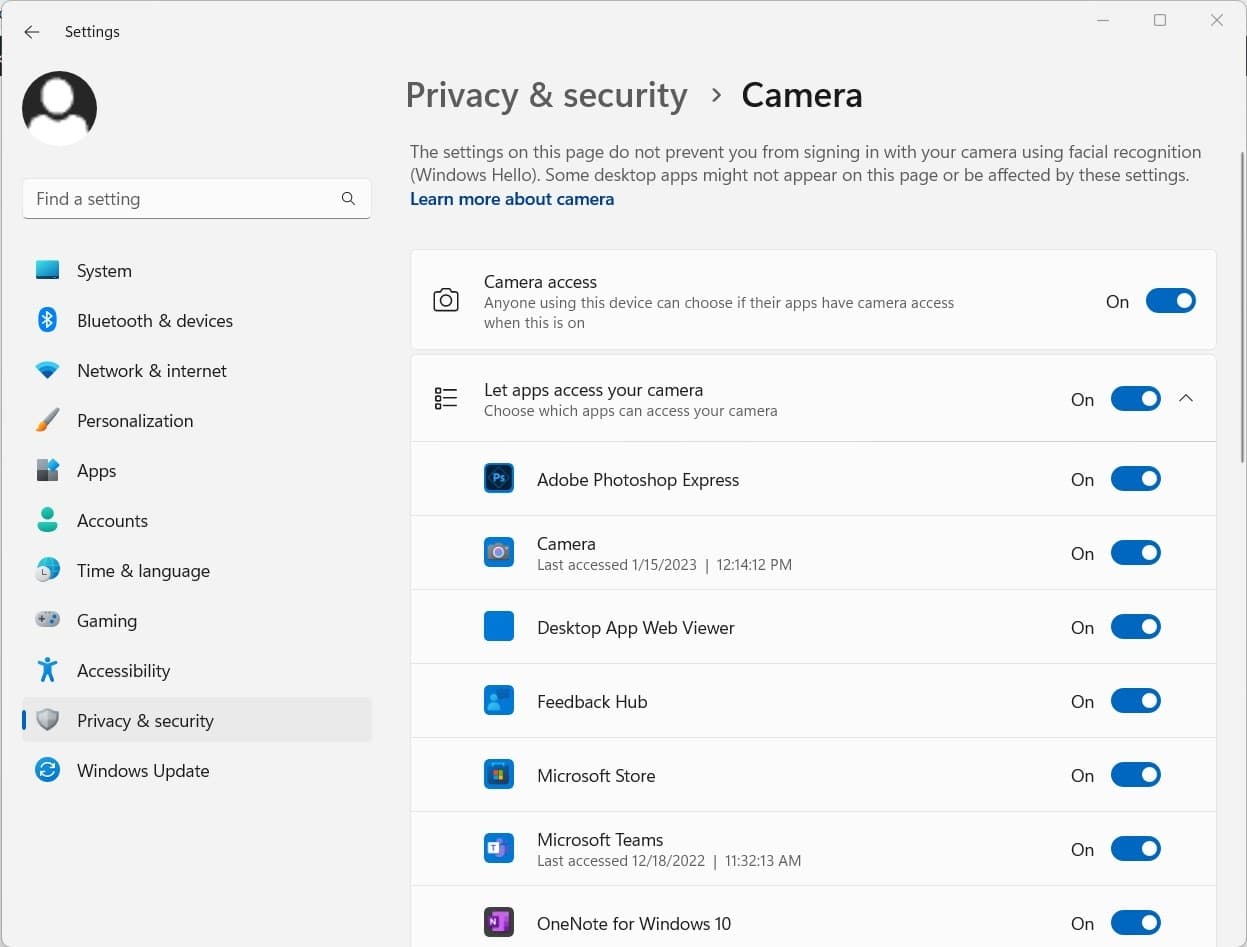The height and width of the screenshot is (947, 1247).
Task: Click the Adobe Photoshop Express app icon
Action: coord(499,479)
